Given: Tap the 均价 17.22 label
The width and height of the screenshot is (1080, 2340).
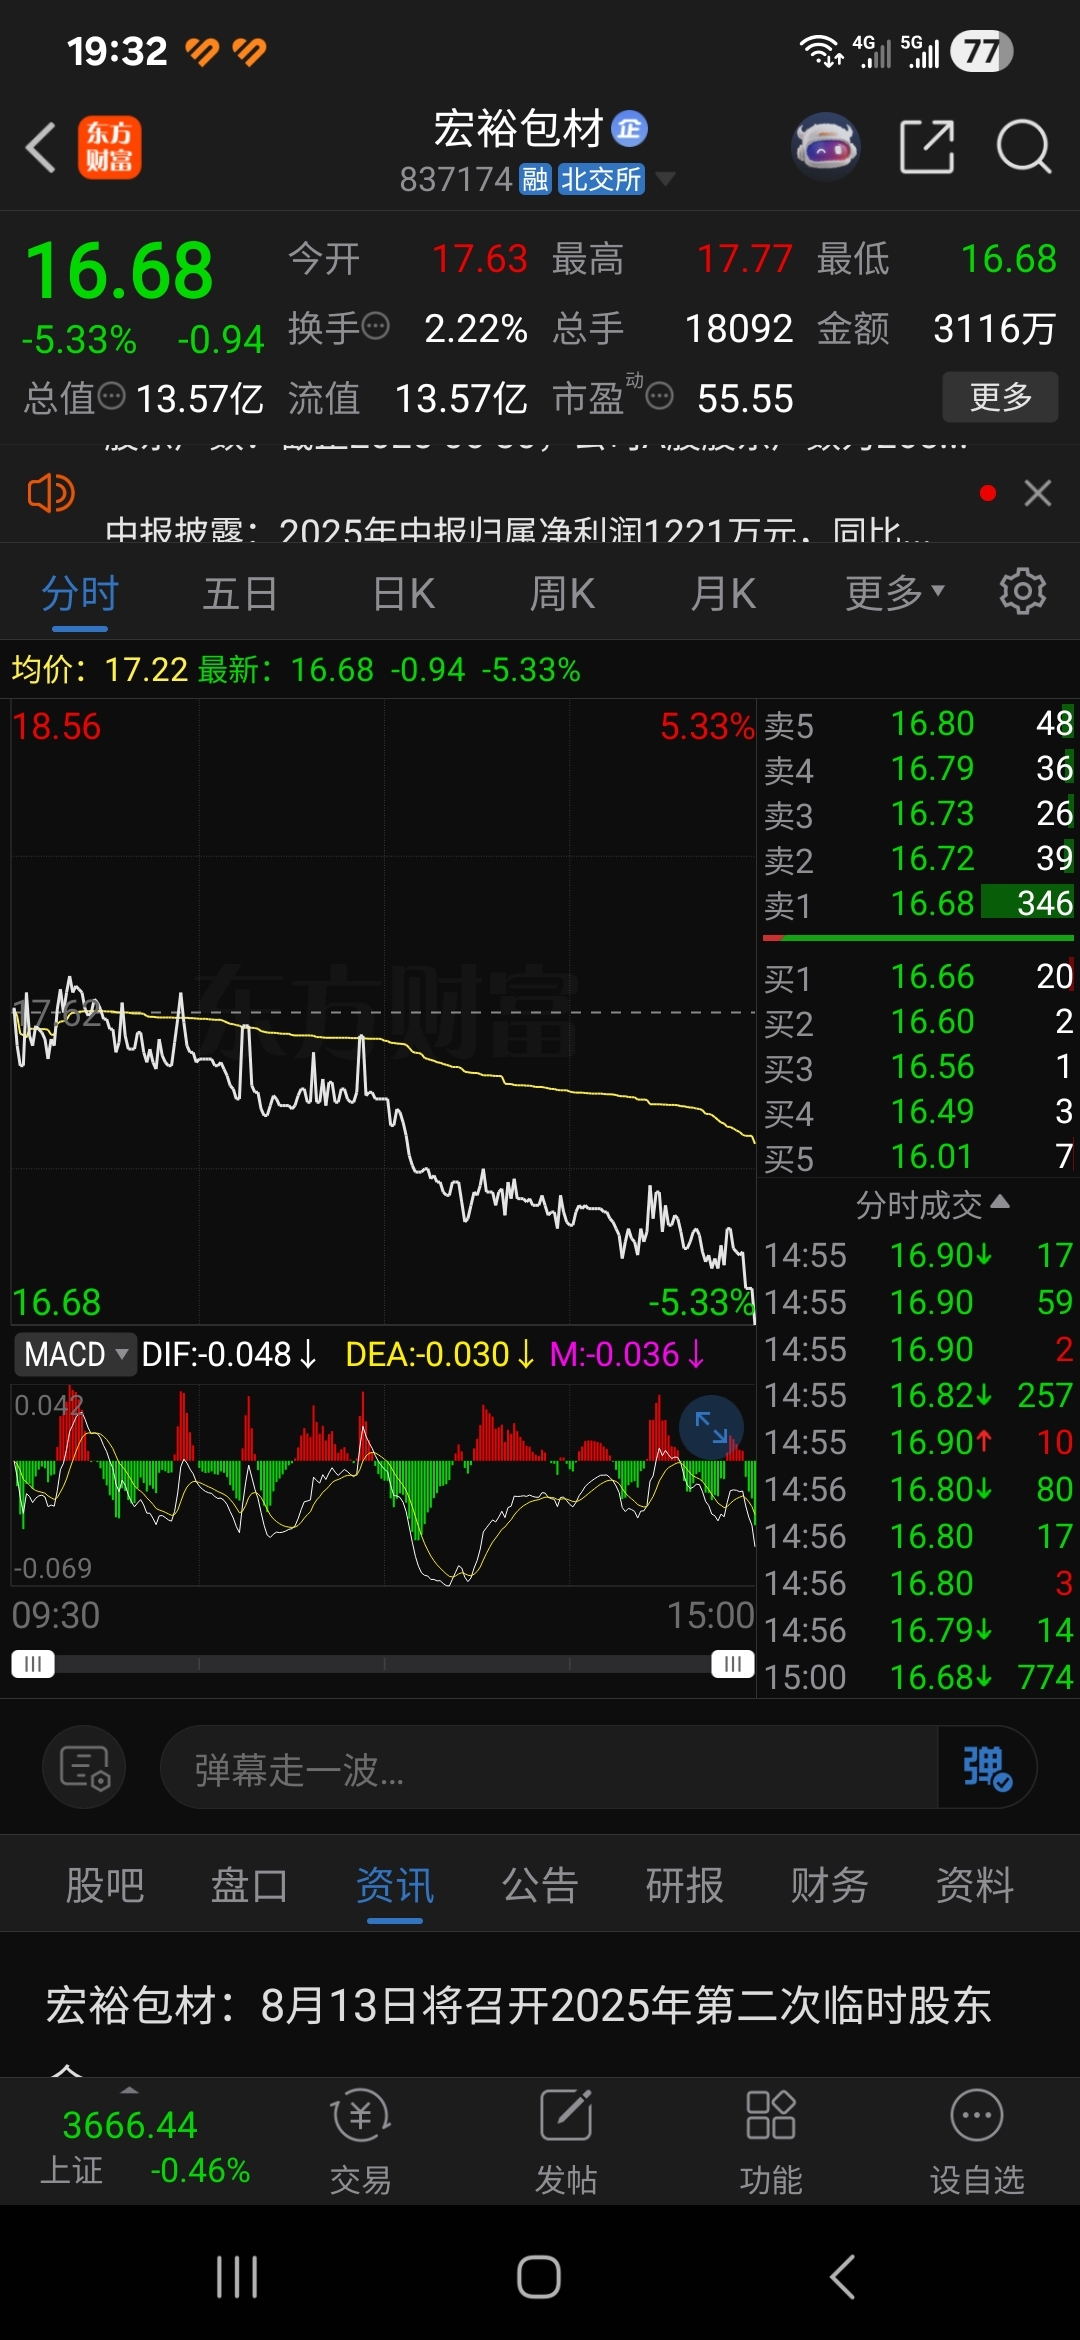Looking at the screenshot, I should pos(100,669).
